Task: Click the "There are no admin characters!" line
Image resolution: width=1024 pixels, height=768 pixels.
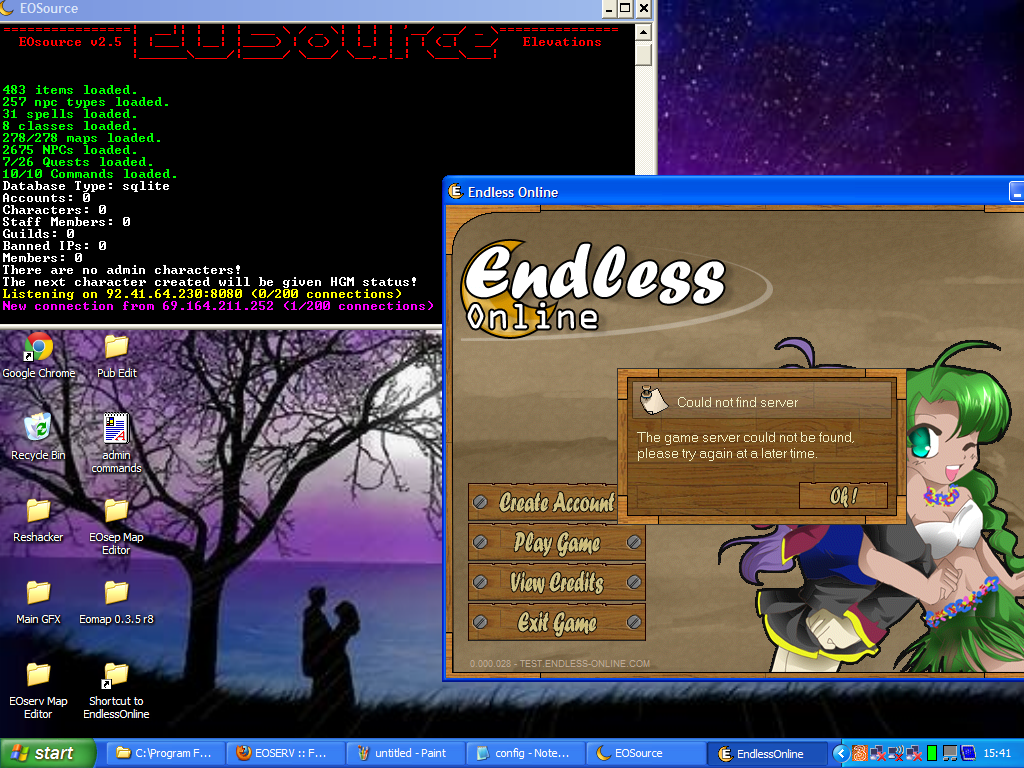Action: [121, 270]
